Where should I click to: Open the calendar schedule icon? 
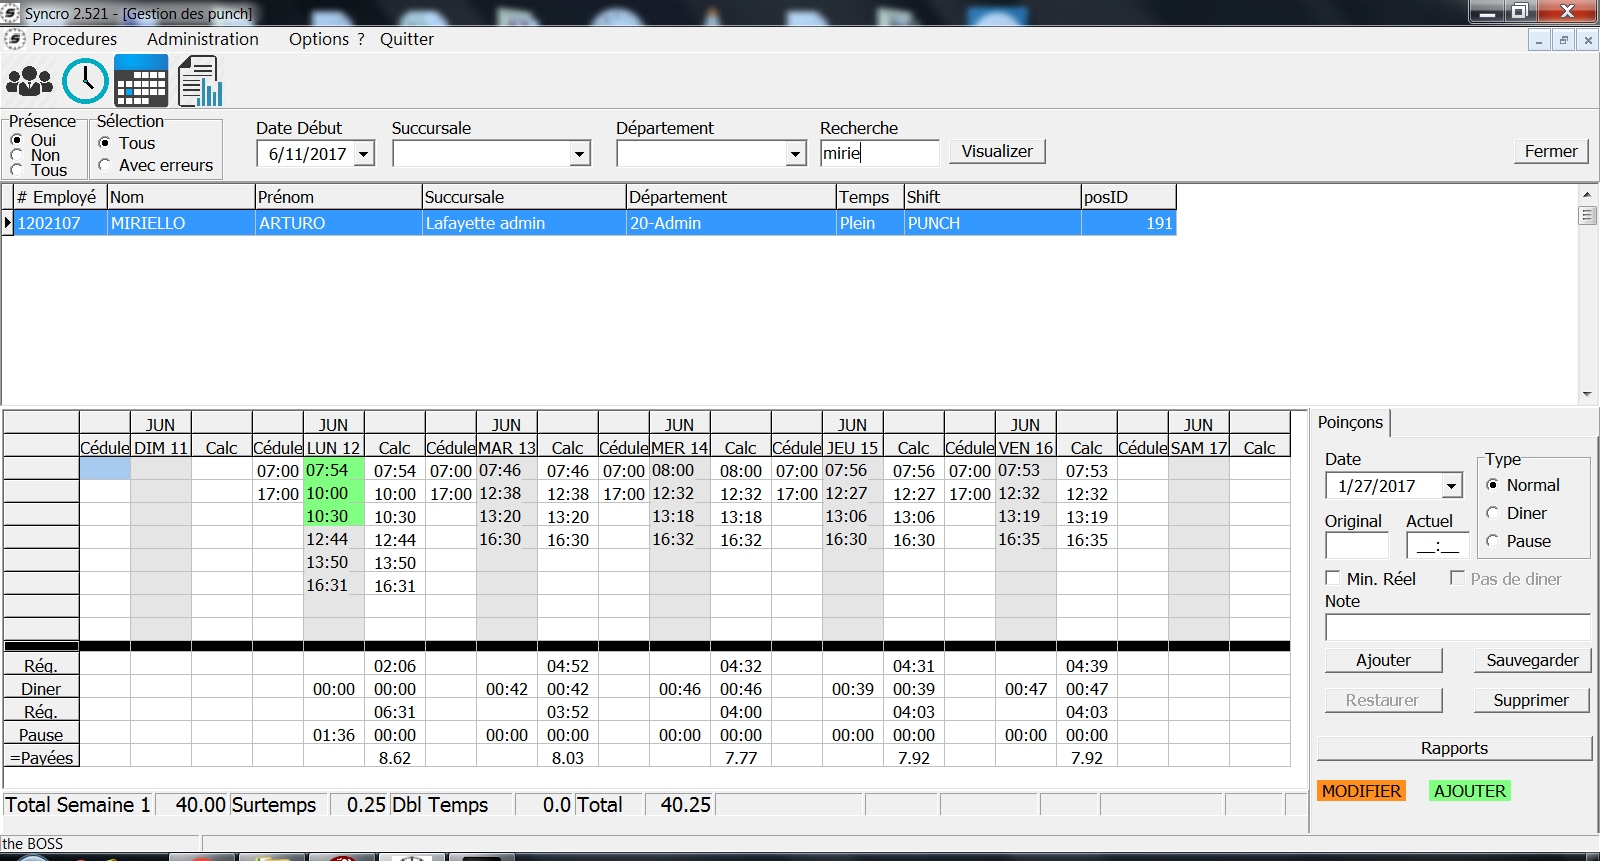coord(141,81)
